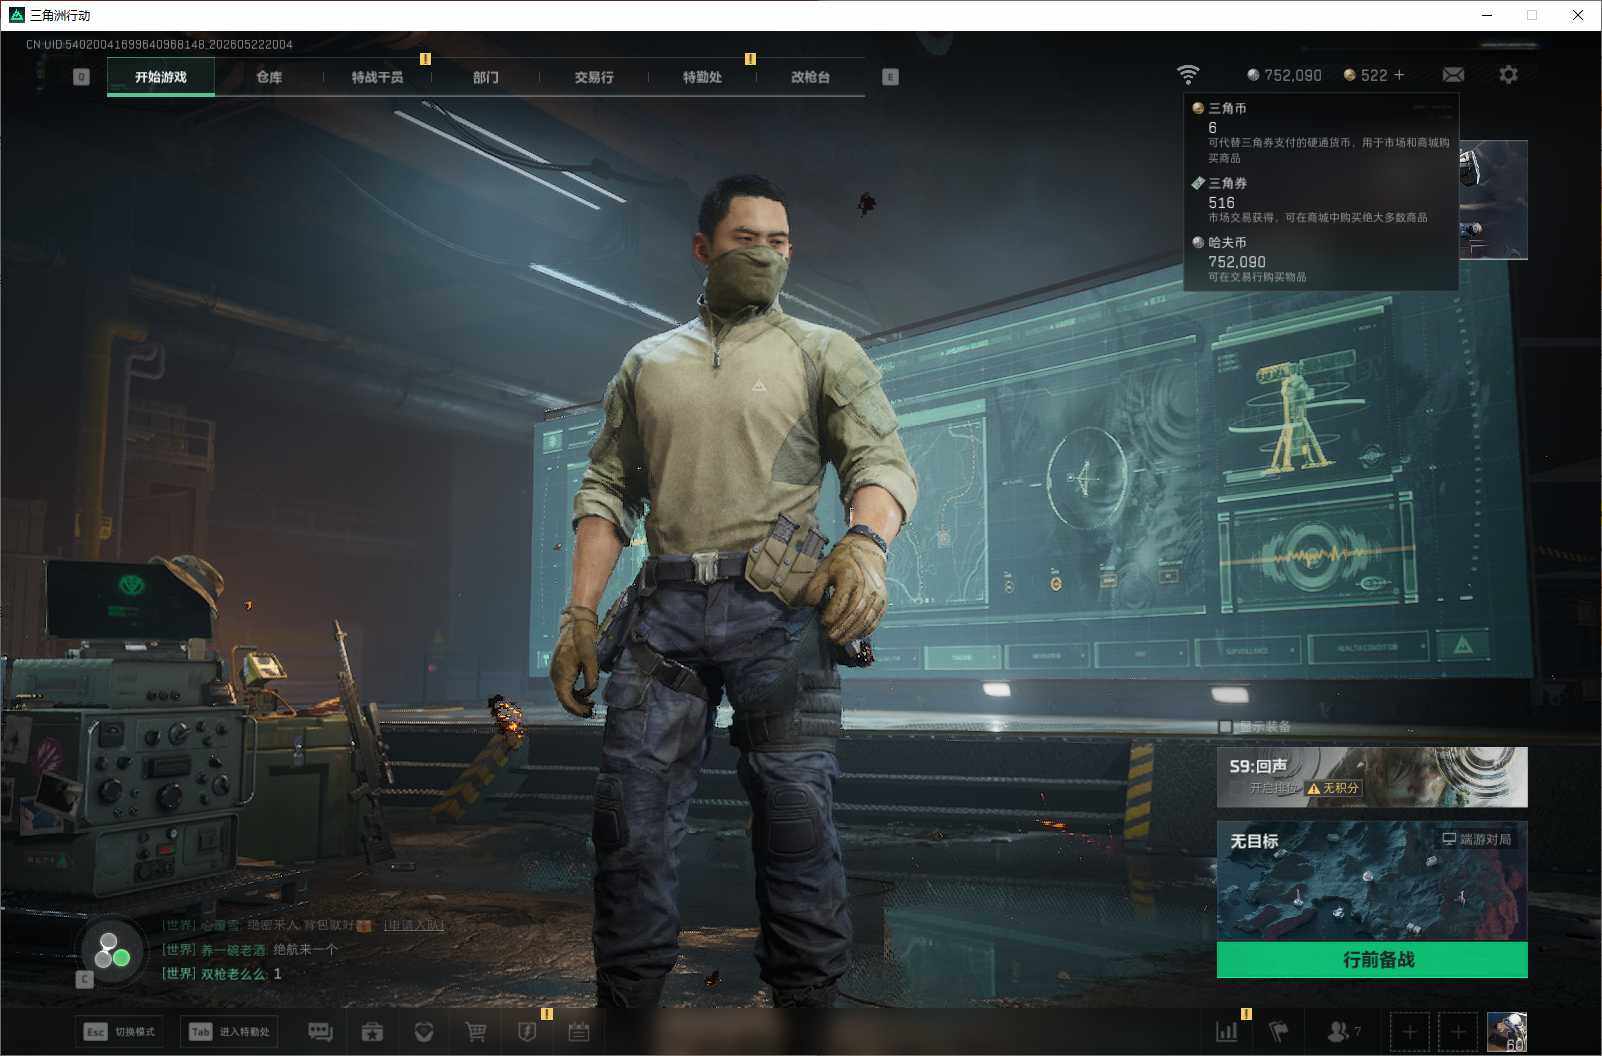
Task: Open the chat bubbles icon
Action: tap(320, 1032)
